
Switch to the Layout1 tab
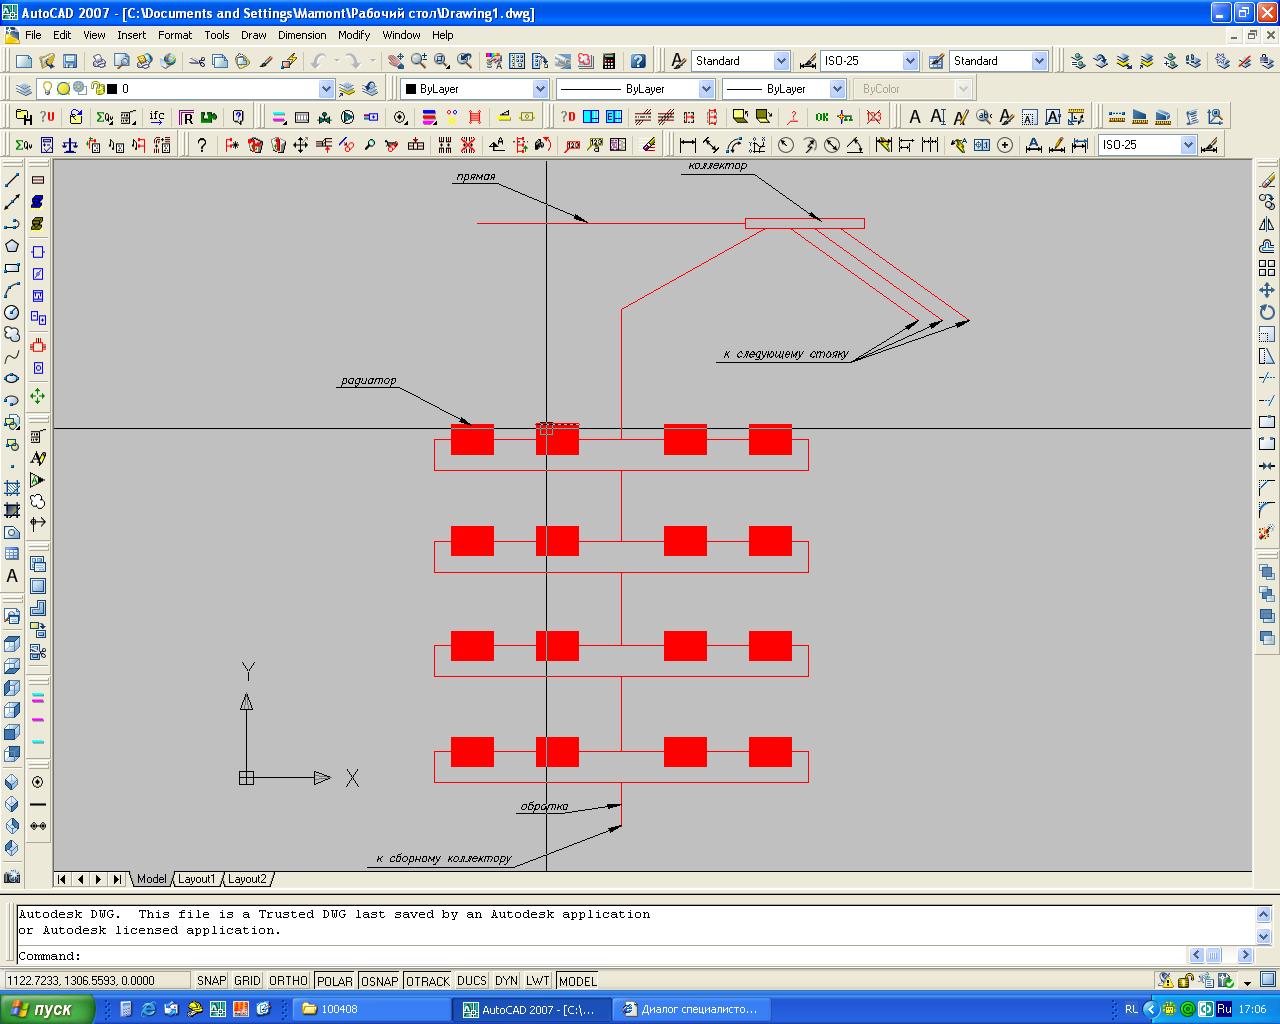pyautogui.click(x=196, y=879)
